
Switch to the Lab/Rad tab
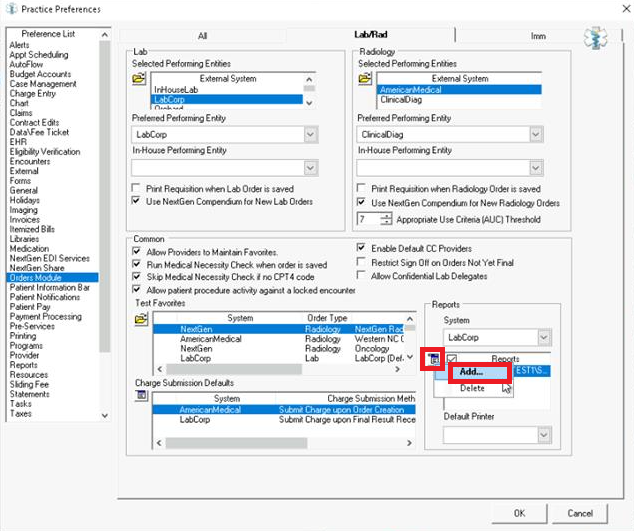[x=371, y=35]
